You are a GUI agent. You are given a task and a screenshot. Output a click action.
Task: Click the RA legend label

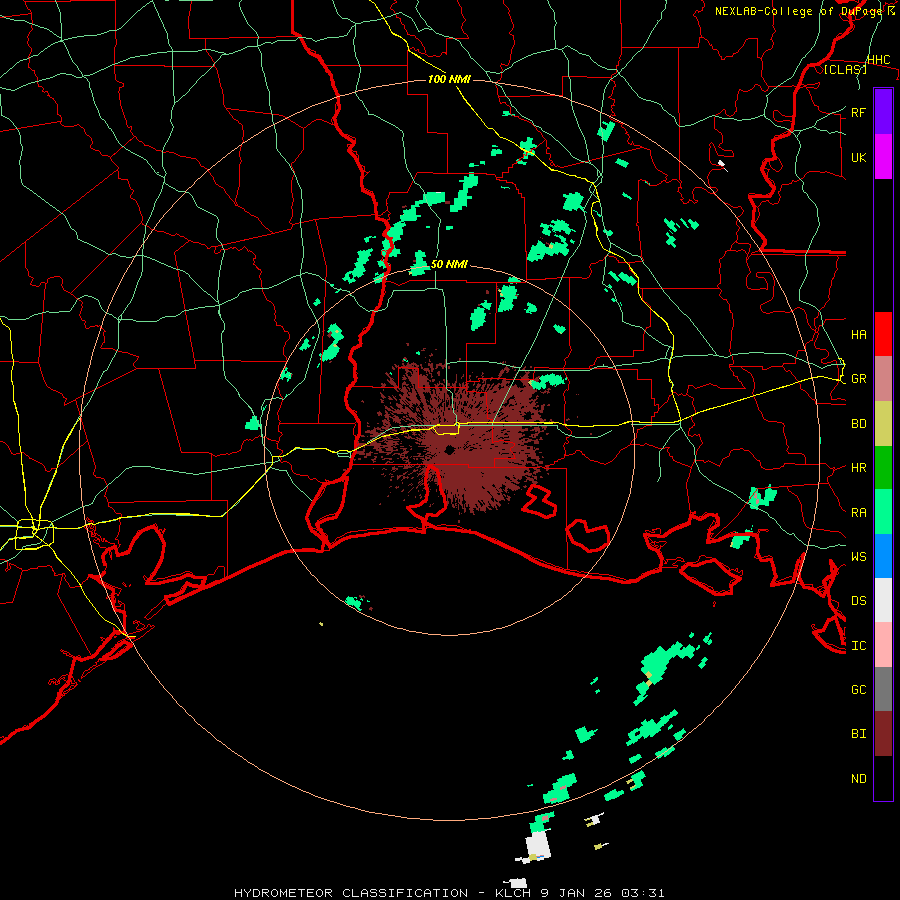coord(859,513)
